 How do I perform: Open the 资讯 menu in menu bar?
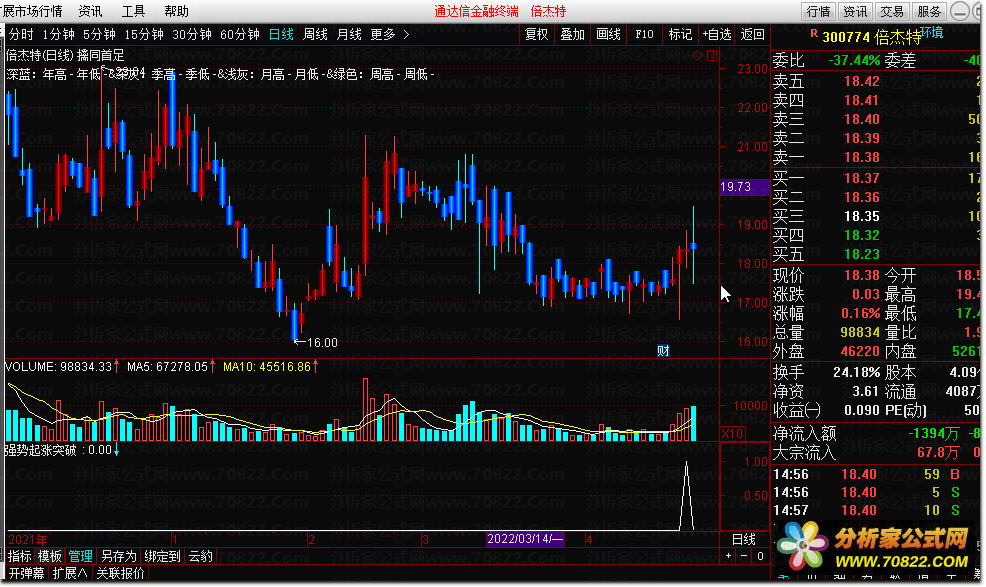pyautogui.click(x=90, y=11)
